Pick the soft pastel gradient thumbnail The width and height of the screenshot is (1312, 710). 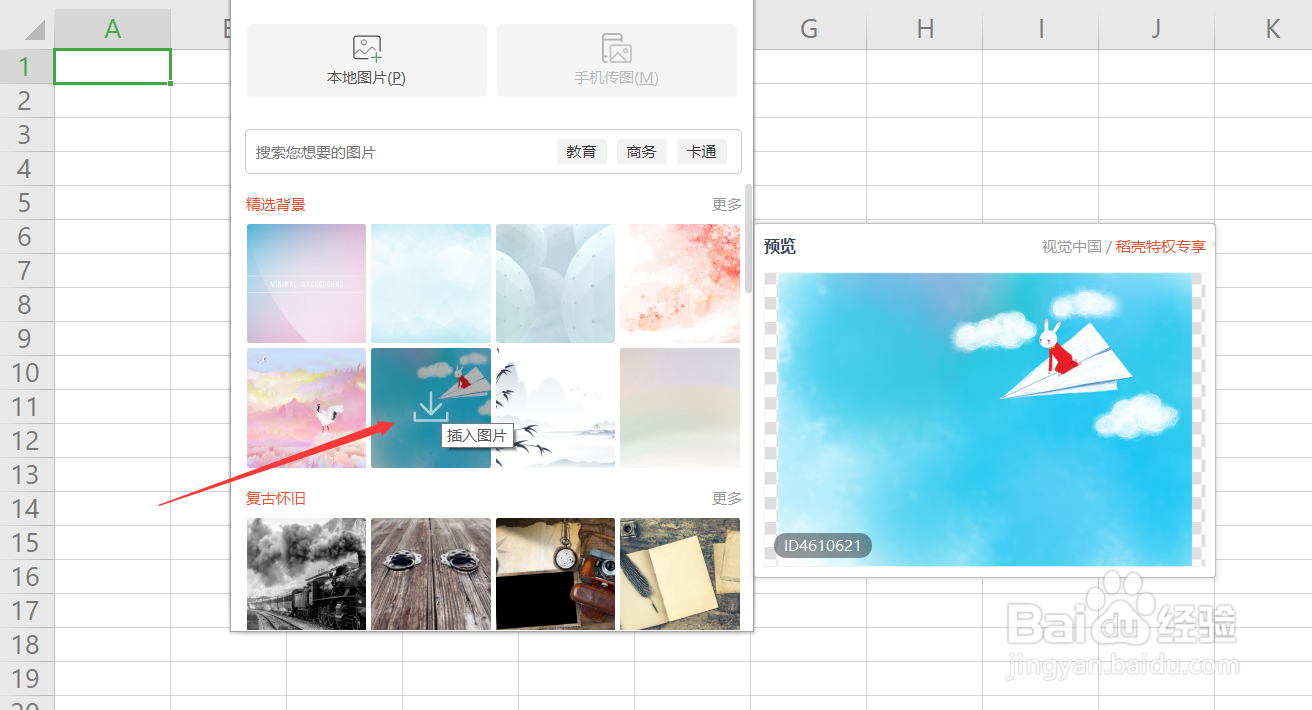coord(680,408)
